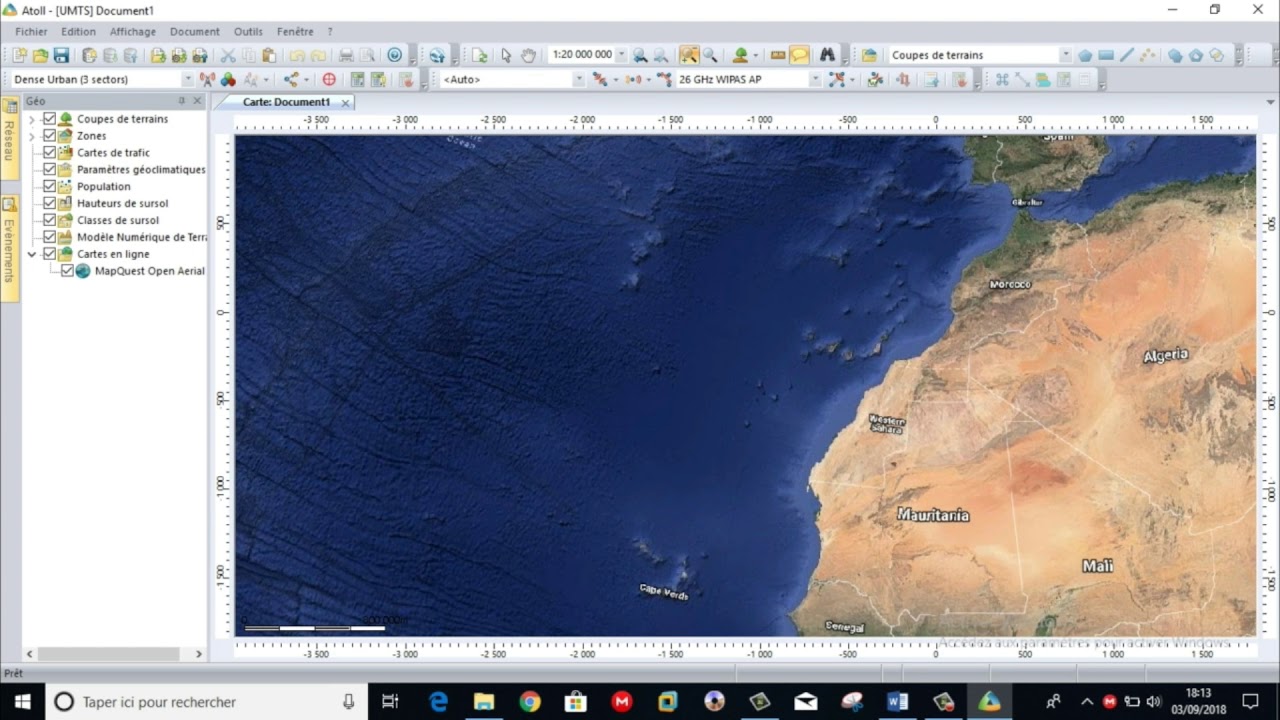Open the Fenêtre menu
Viewport: 1280px width, 720px height.
point(295,32)
